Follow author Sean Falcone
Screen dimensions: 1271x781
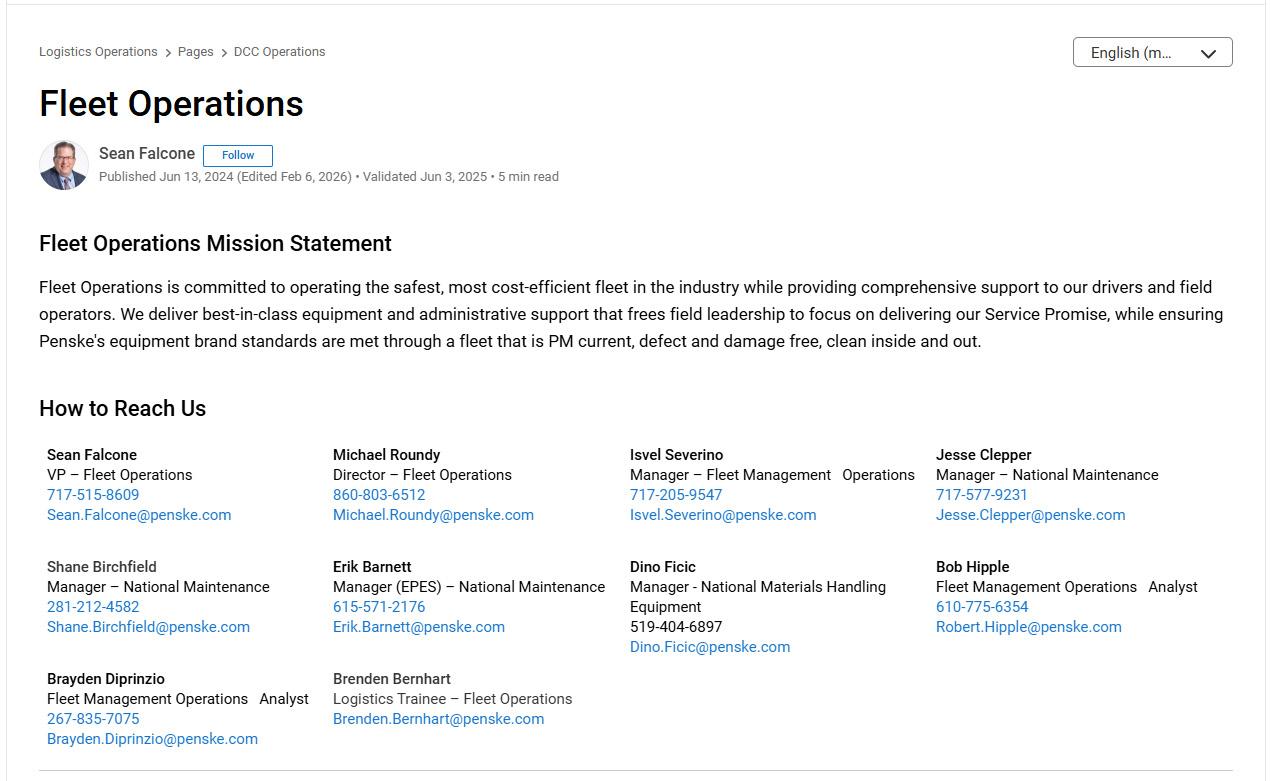tap(238, 155)
